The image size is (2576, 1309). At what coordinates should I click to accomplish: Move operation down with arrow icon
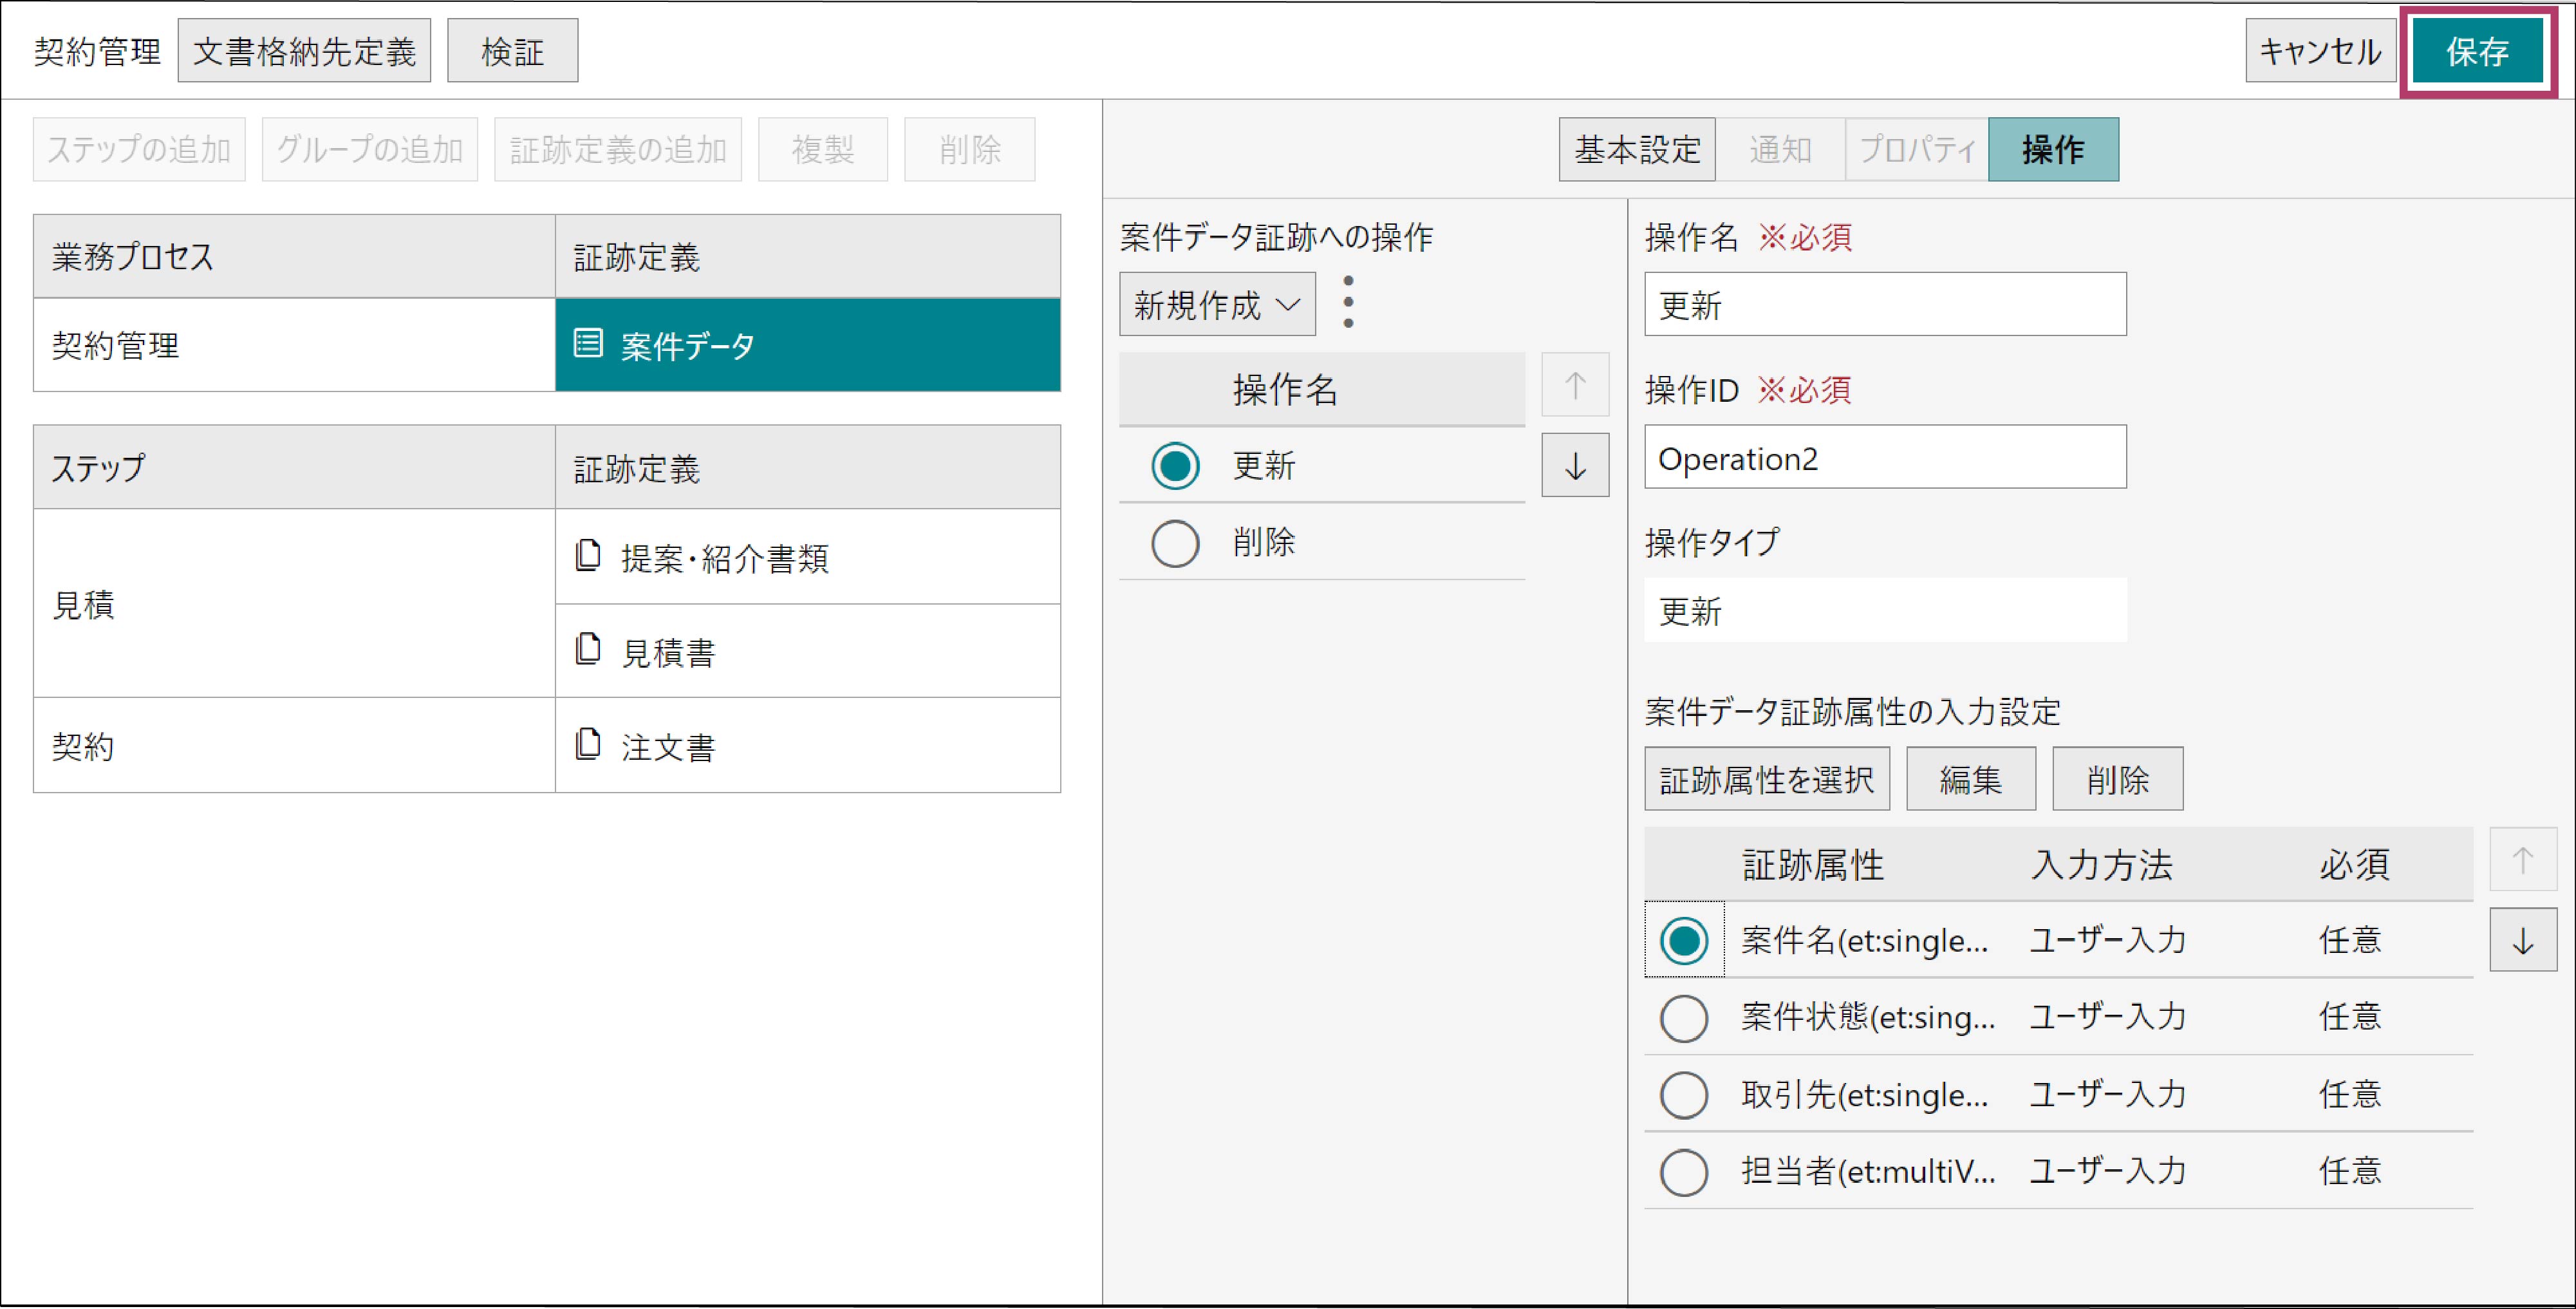pyautogui.click(x=1575, y=465)
